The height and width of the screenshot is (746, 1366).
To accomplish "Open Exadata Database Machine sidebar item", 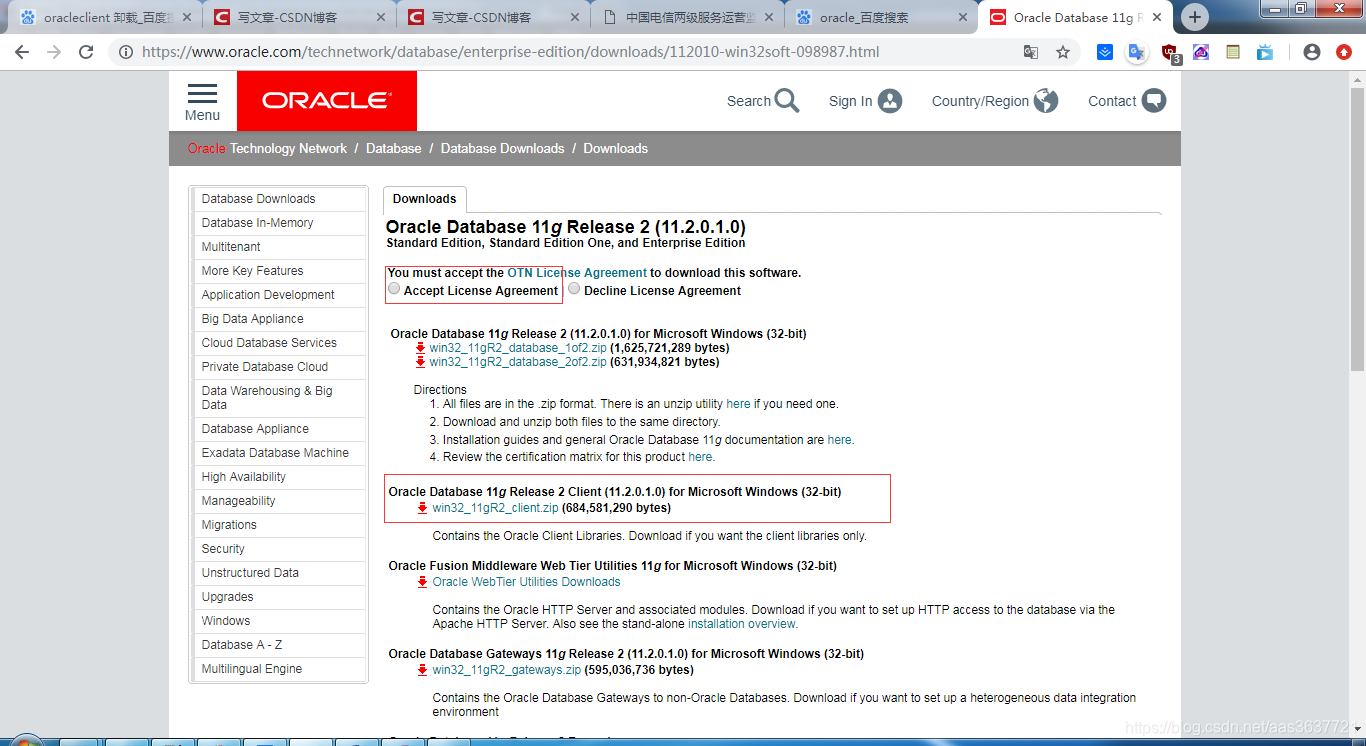I will pyautogui.click(x=279, y=453).
